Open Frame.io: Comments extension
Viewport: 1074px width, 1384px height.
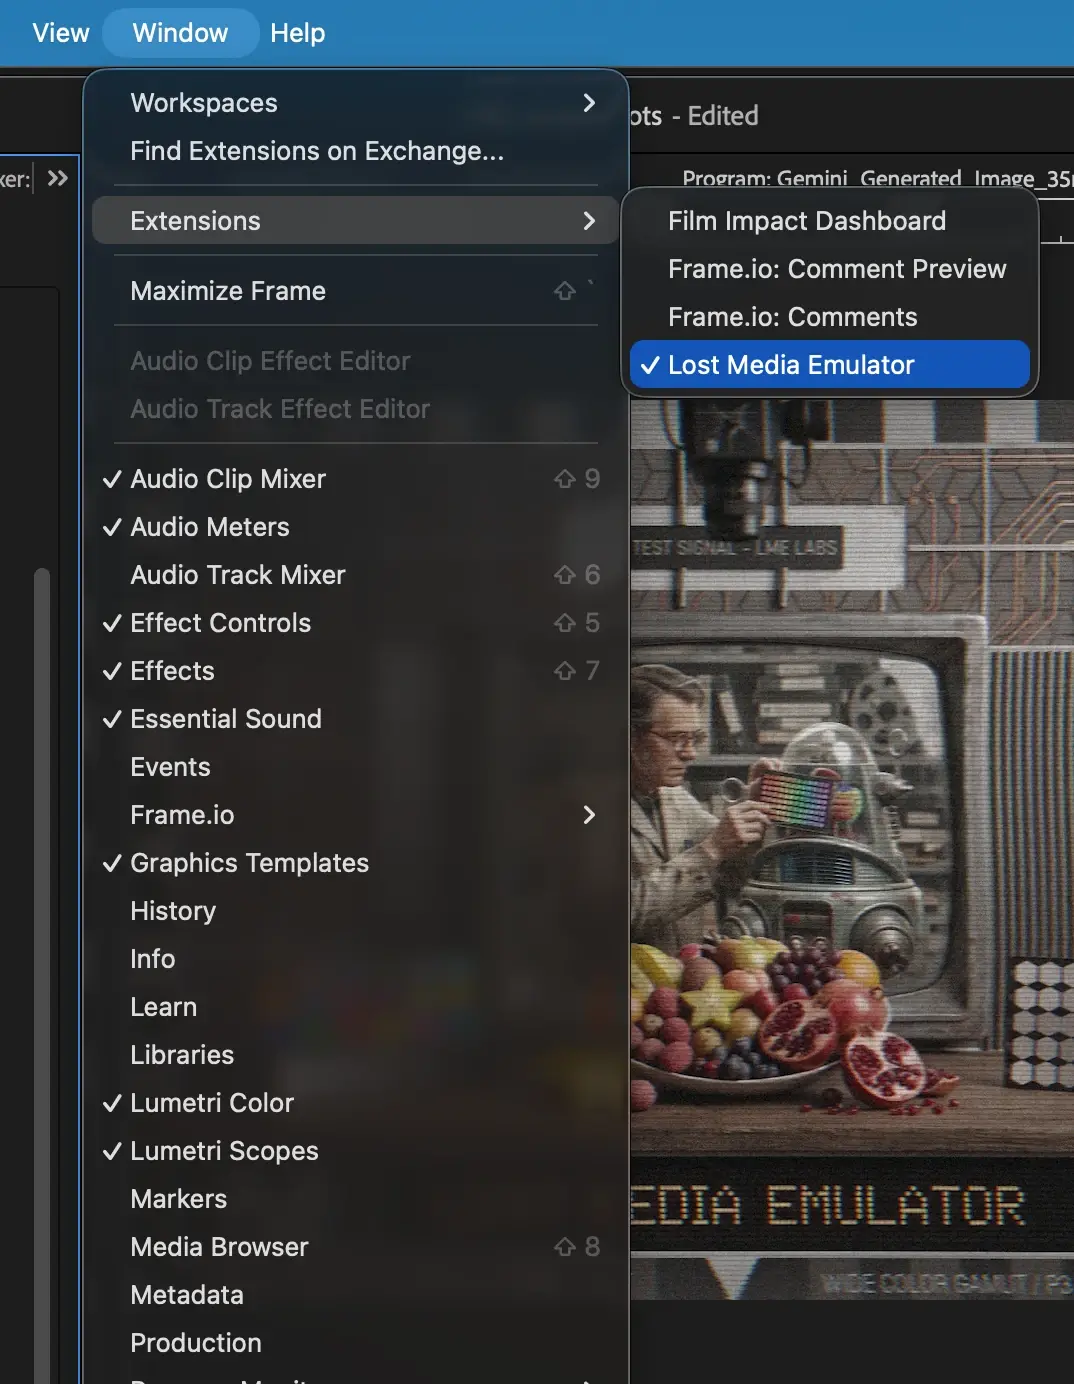830,317
